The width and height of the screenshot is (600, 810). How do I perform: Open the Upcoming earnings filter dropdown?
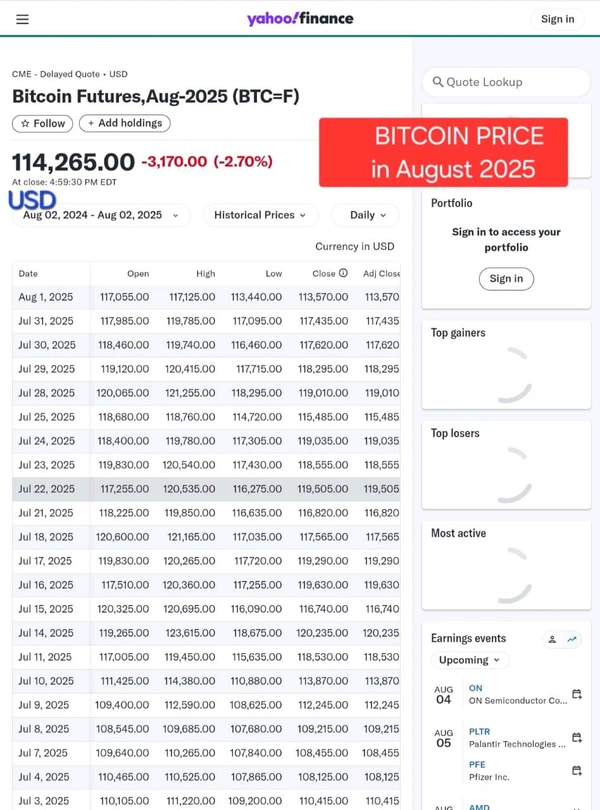coord(470,660)
